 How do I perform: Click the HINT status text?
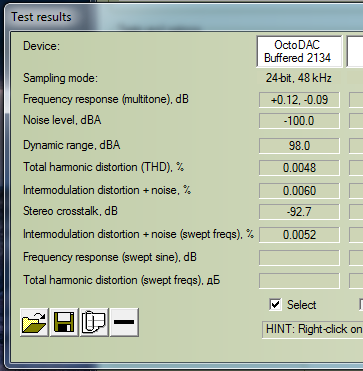[x=313, y=329]
